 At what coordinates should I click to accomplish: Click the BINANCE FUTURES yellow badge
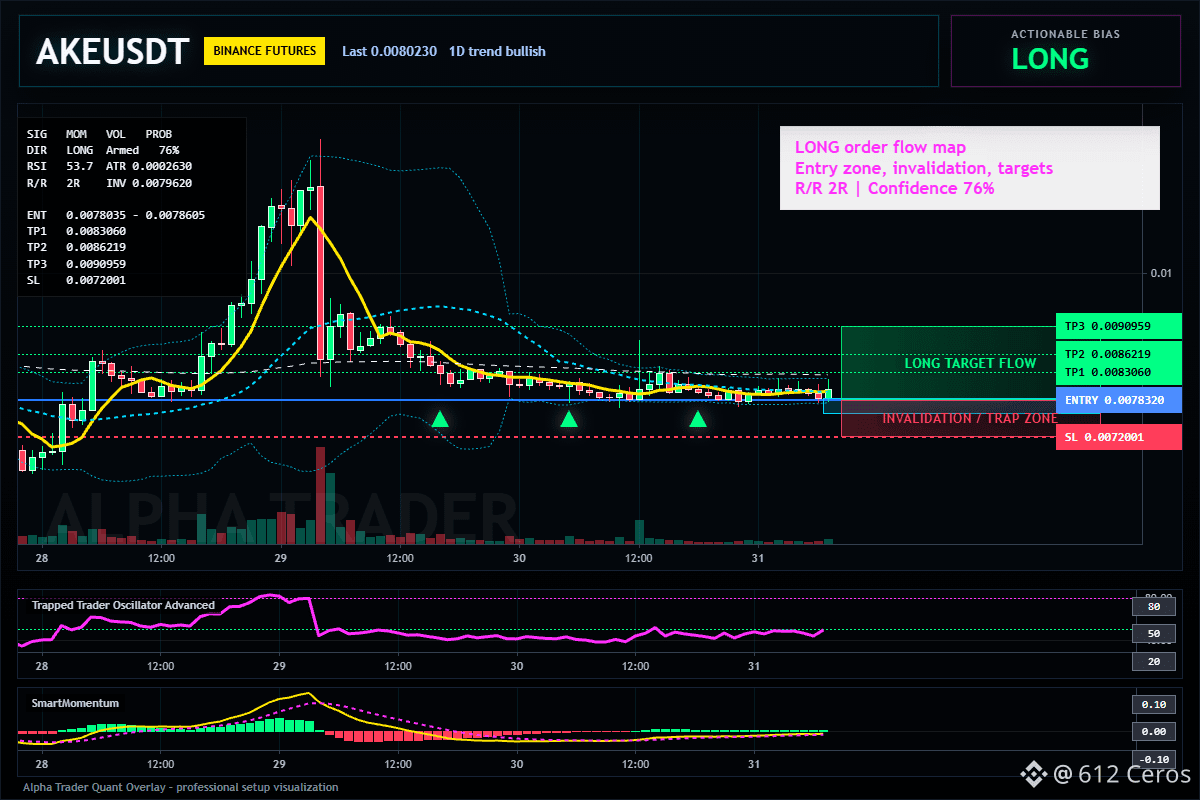tap(264, 50)
